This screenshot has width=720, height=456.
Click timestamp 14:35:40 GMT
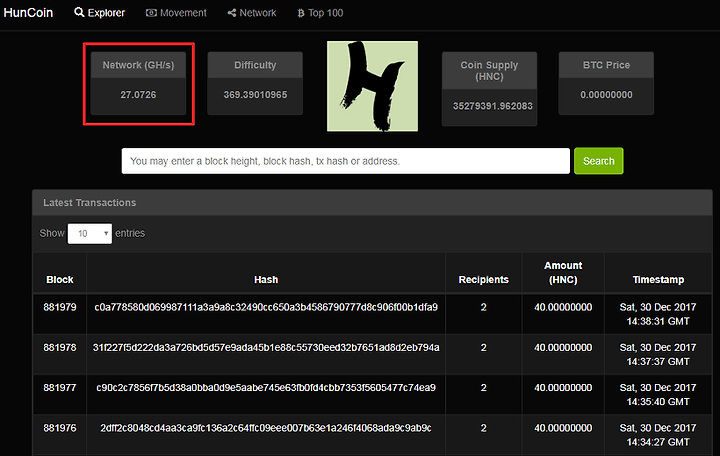pyautogui.click(x=658, y=402)
